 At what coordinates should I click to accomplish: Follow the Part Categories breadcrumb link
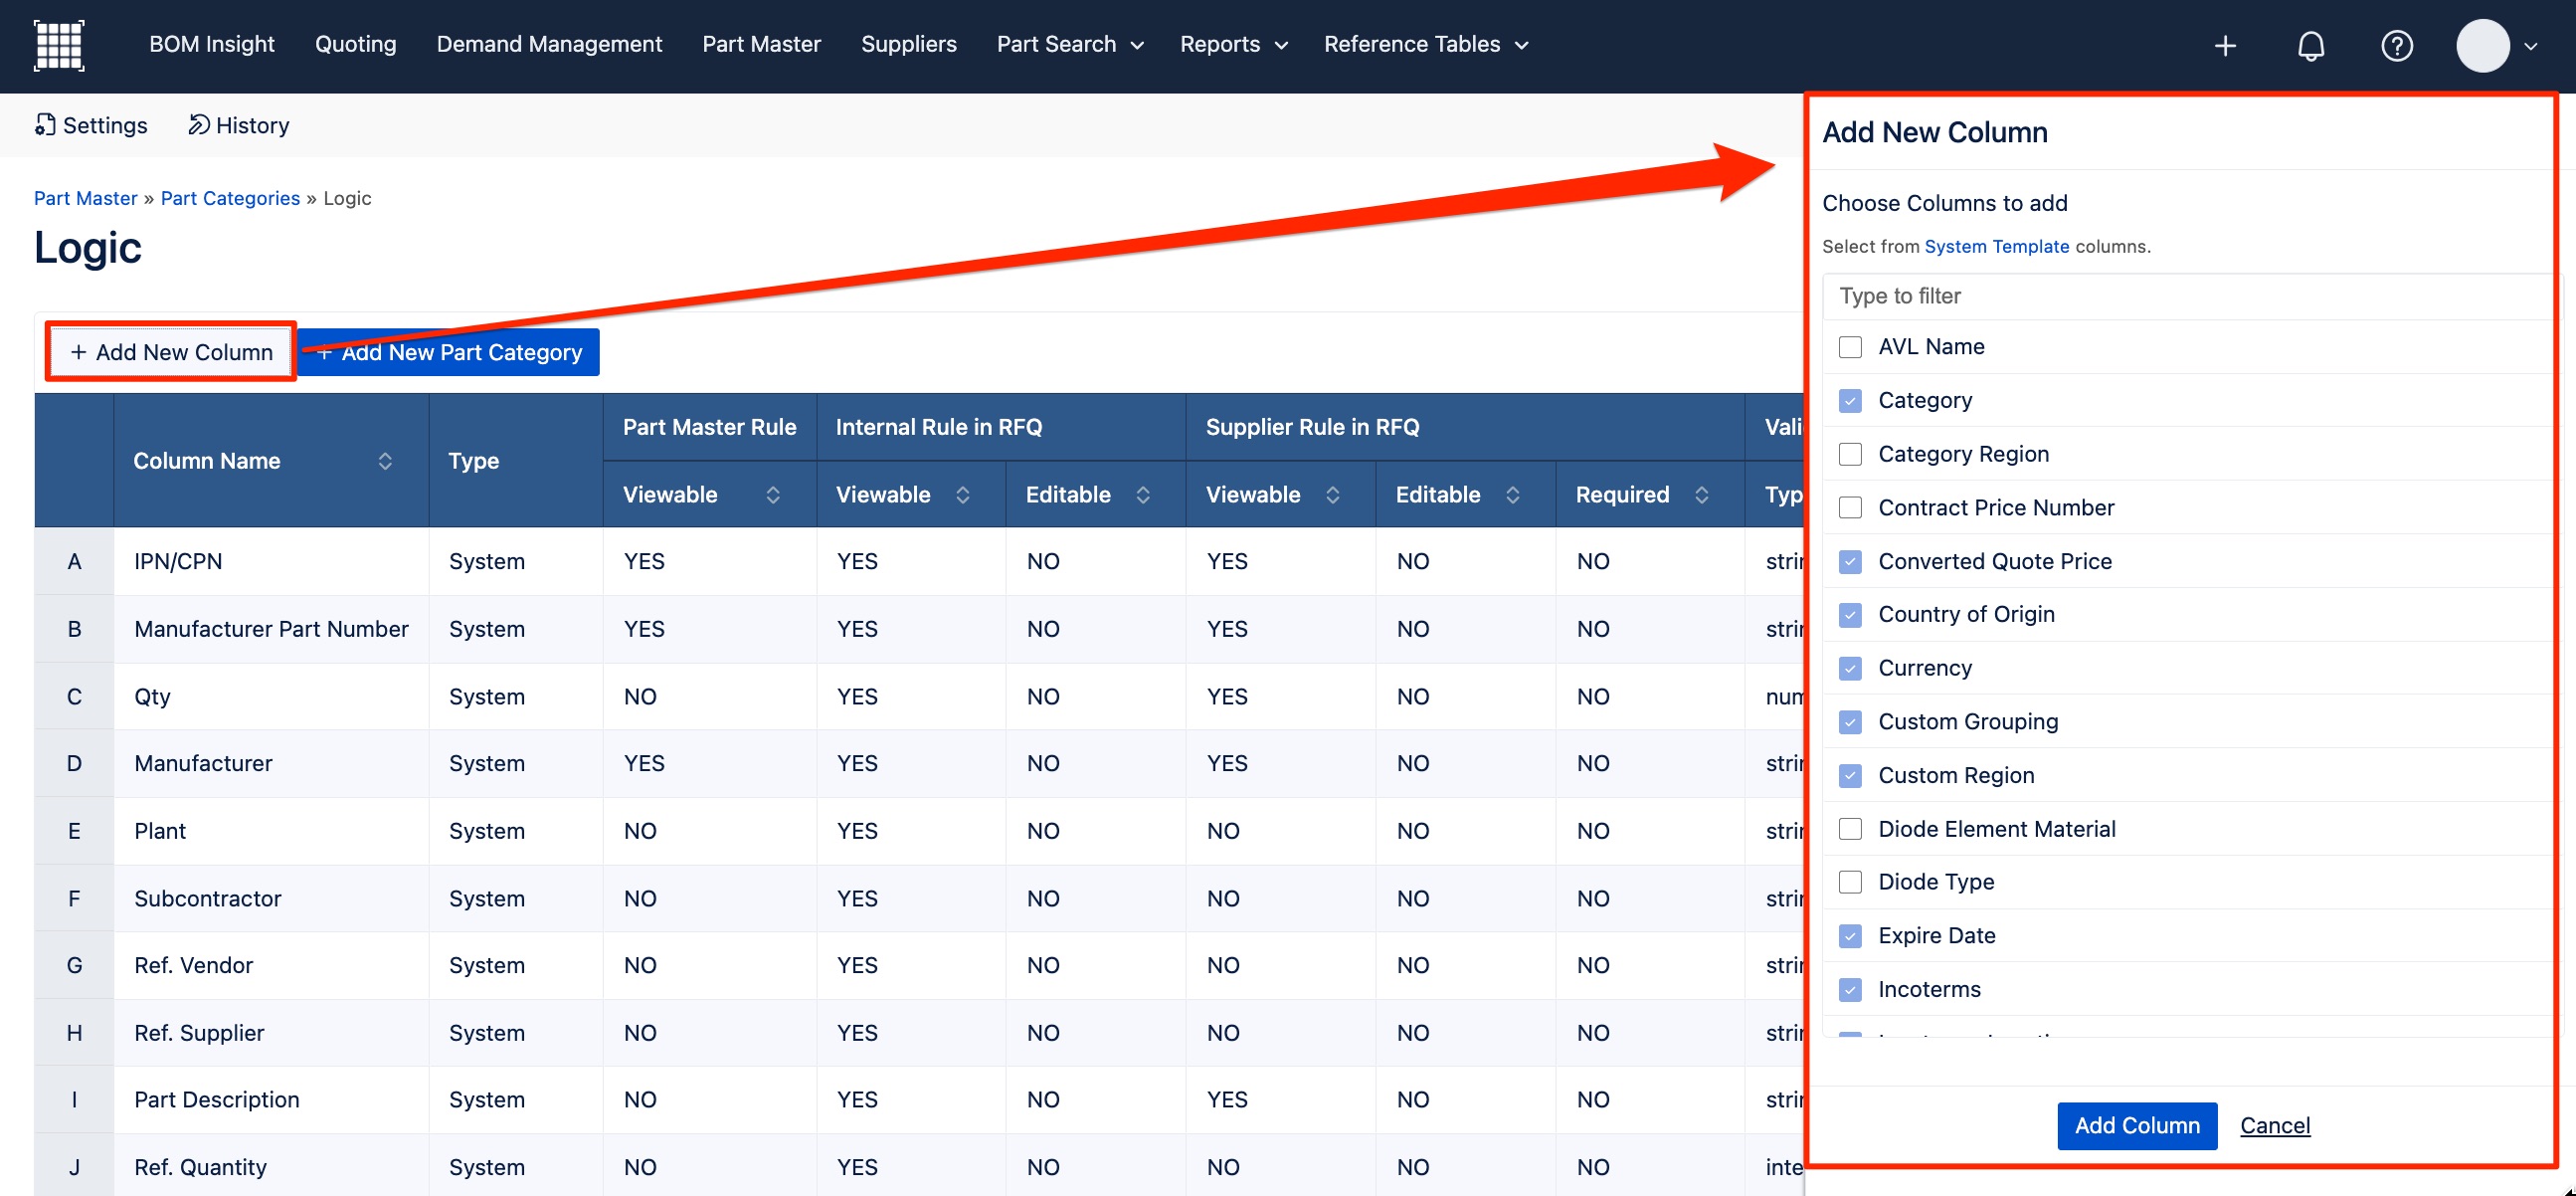[230, 198]
